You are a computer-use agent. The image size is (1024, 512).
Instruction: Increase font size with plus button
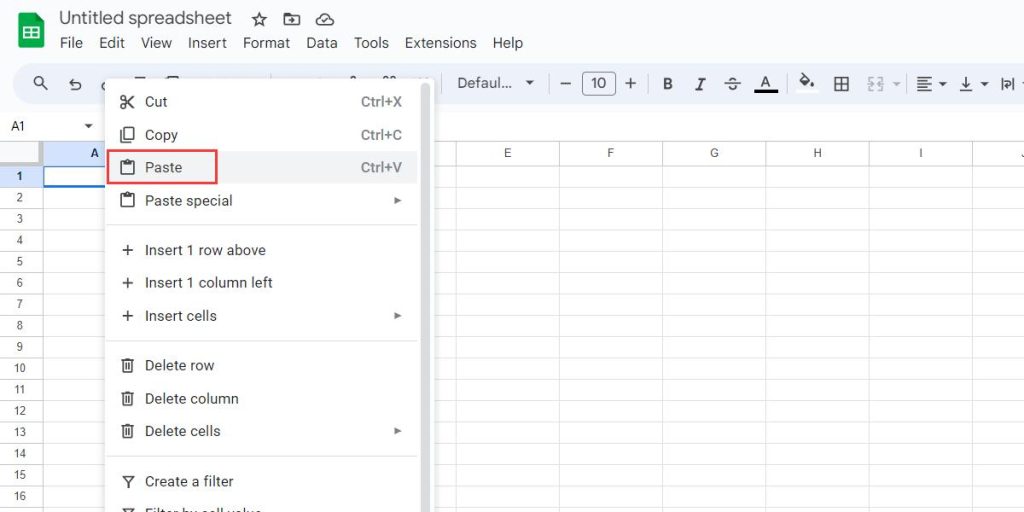pos(630,84)
